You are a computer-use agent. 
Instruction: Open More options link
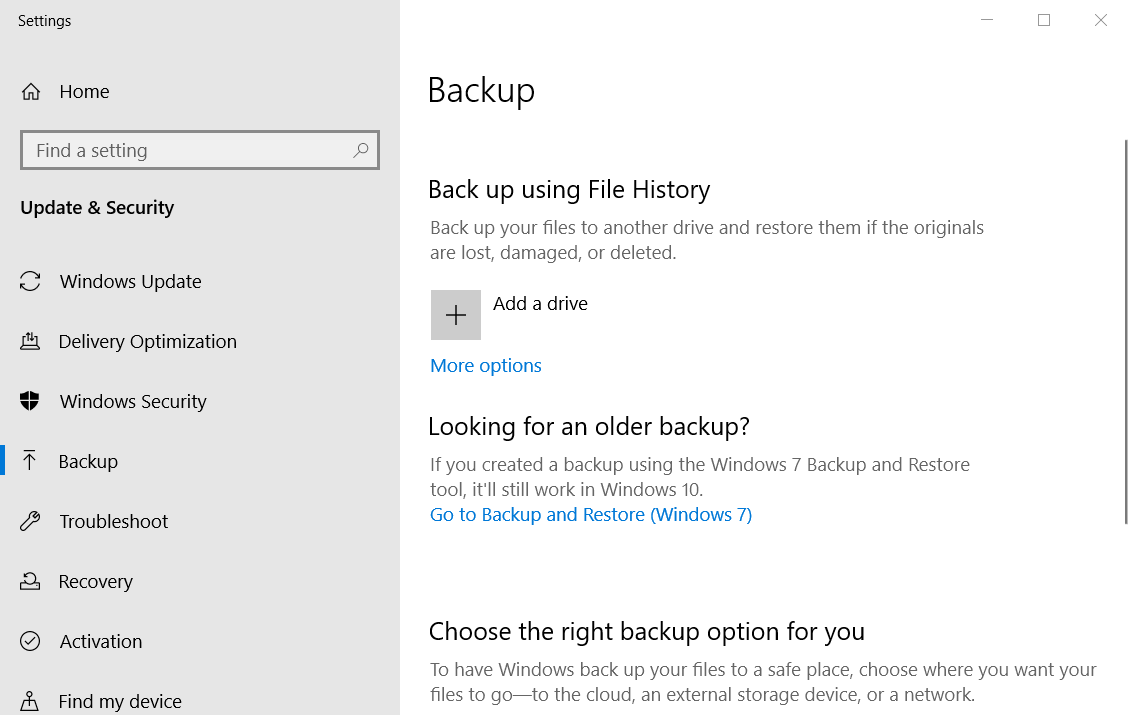486,366
